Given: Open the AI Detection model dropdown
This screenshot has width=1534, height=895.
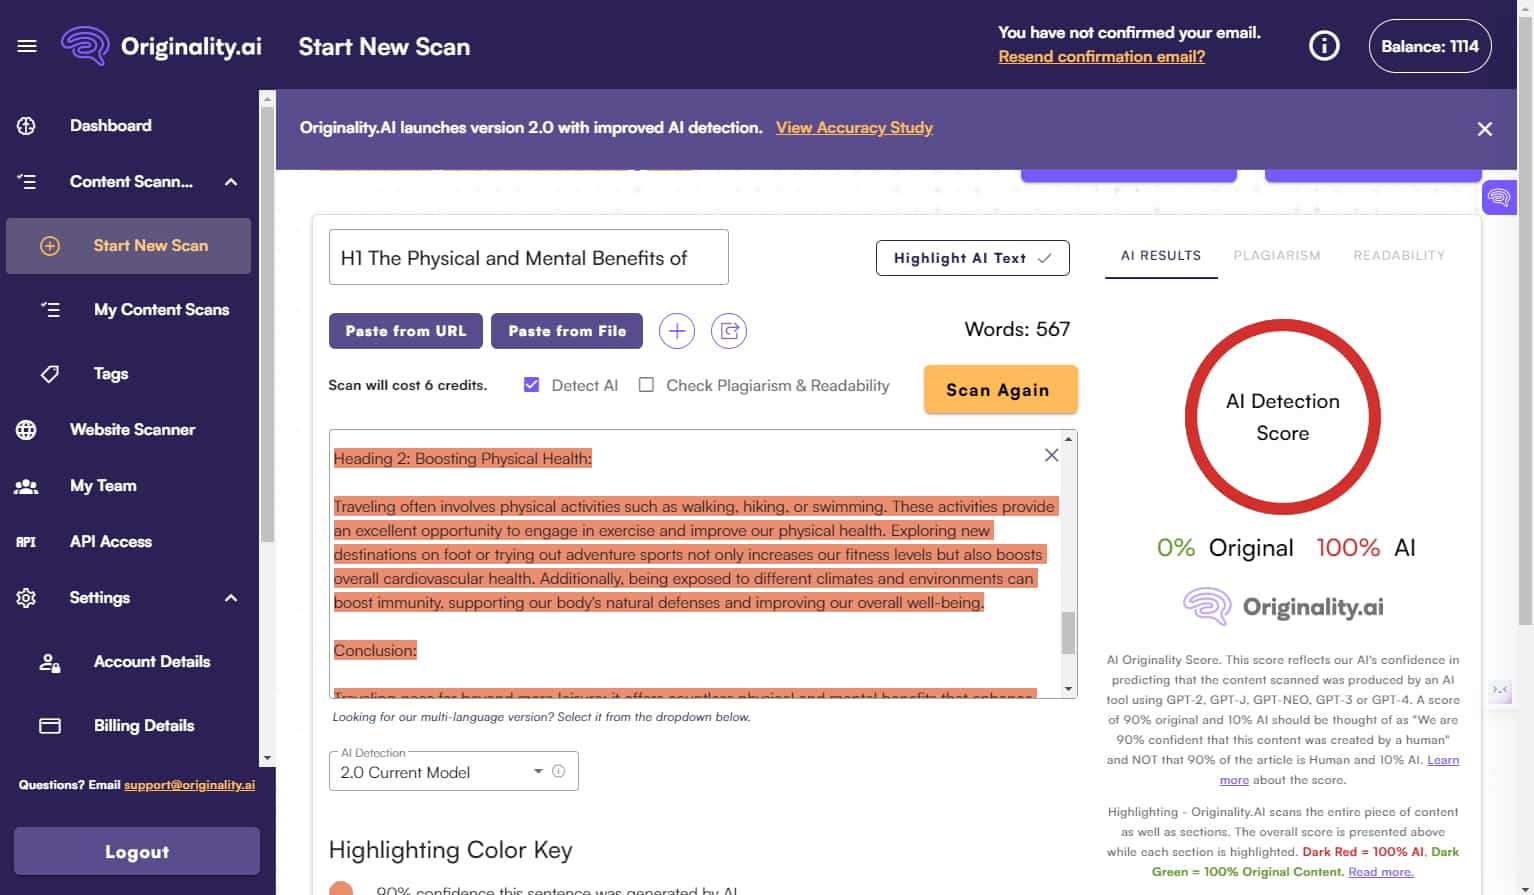Looking at the screenshot, I should click(x=537, y=771).
